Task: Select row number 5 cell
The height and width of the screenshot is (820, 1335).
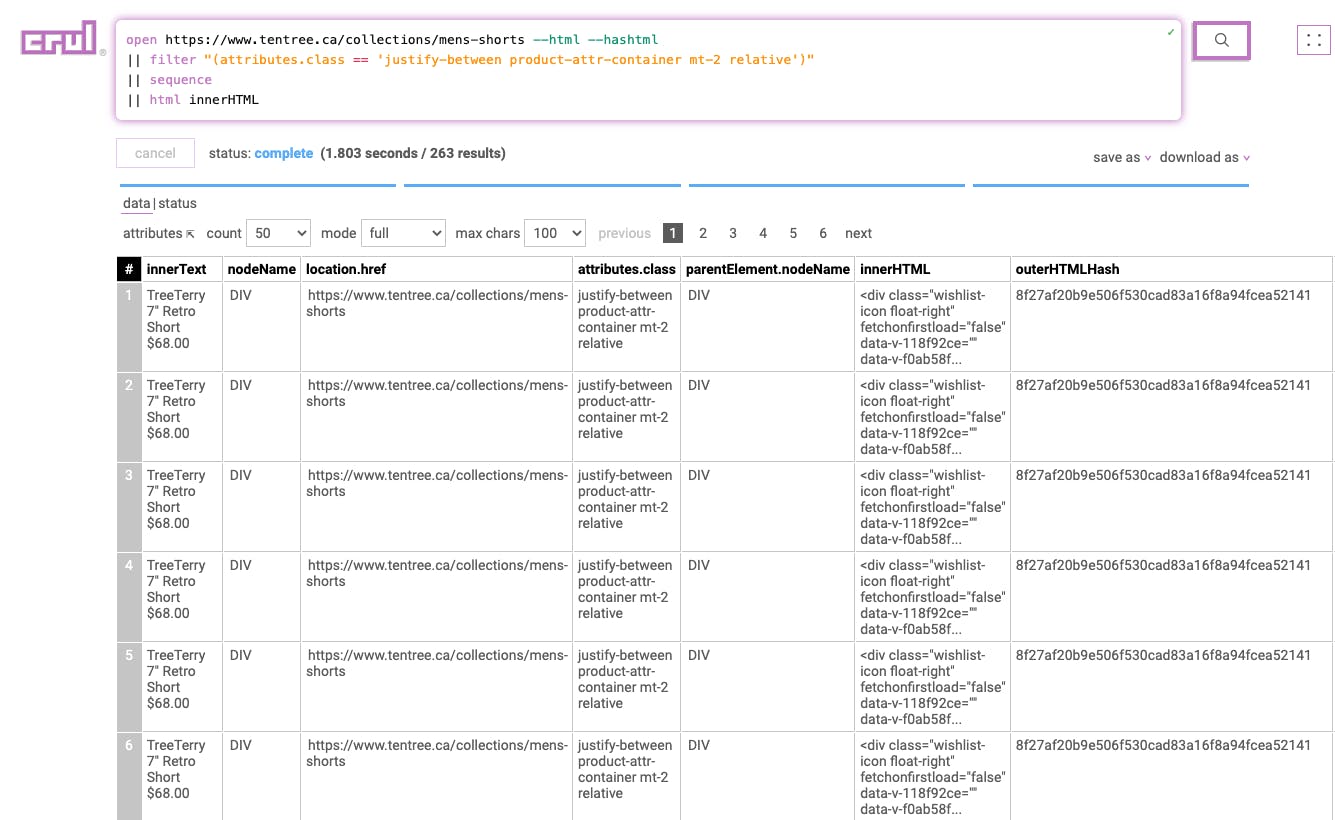Action: (129, 686)
